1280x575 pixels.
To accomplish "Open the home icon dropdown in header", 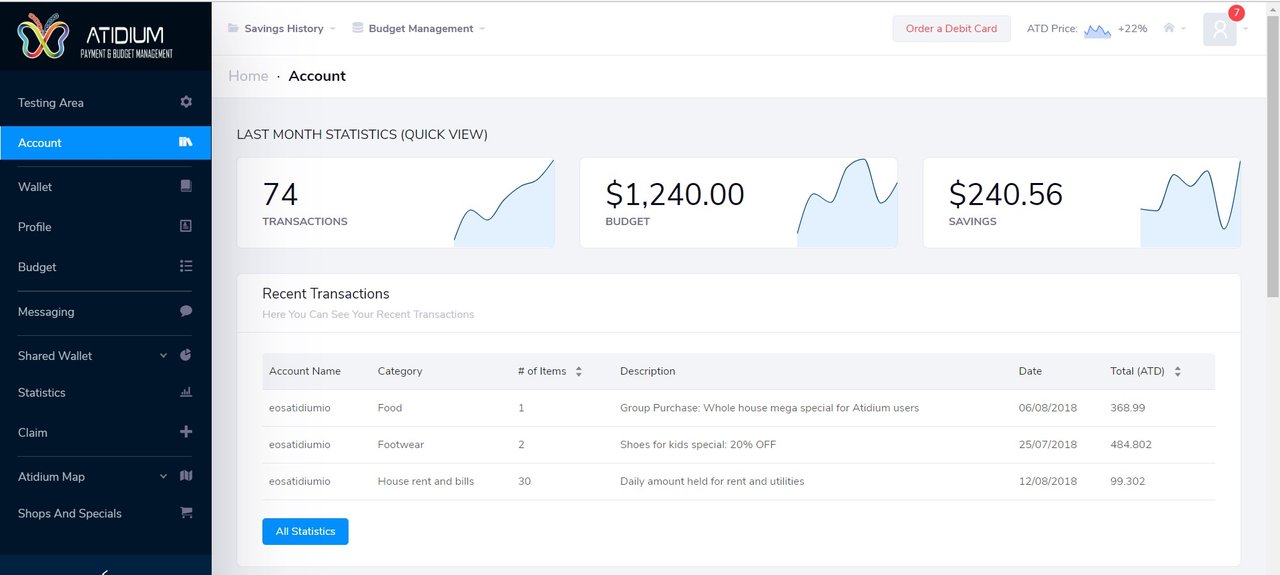I will 1174,28.
